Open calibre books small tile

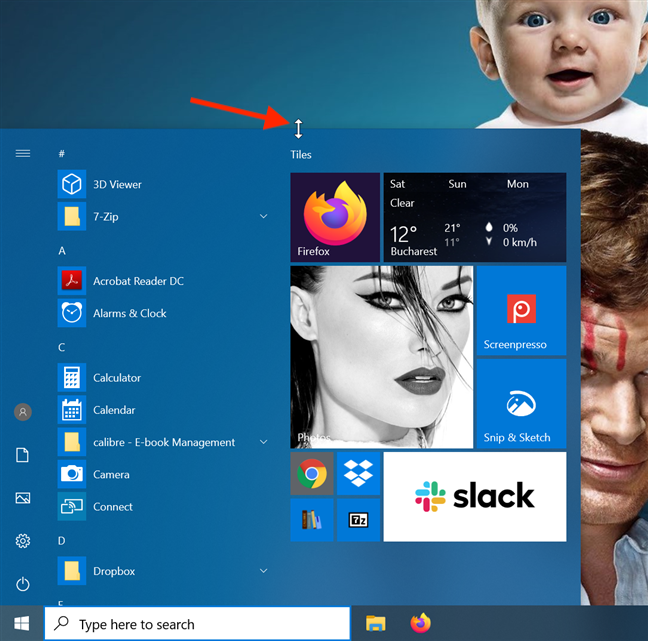click(312, 519)
